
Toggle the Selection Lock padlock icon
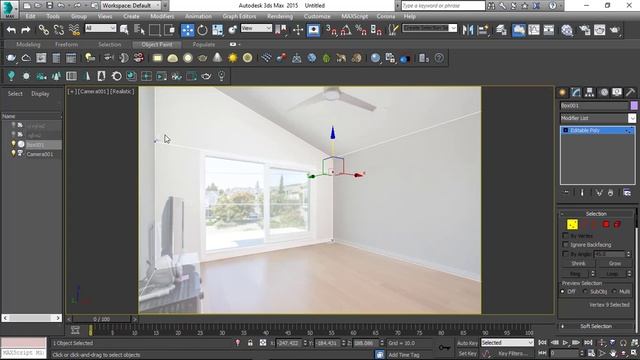coord(250,343)
